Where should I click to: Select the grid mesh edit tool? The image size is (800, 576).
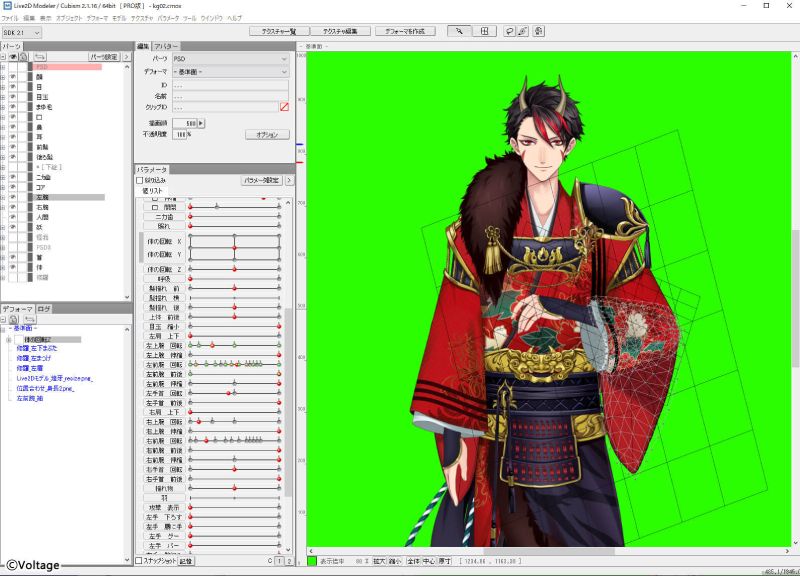(x=485, y=31)
